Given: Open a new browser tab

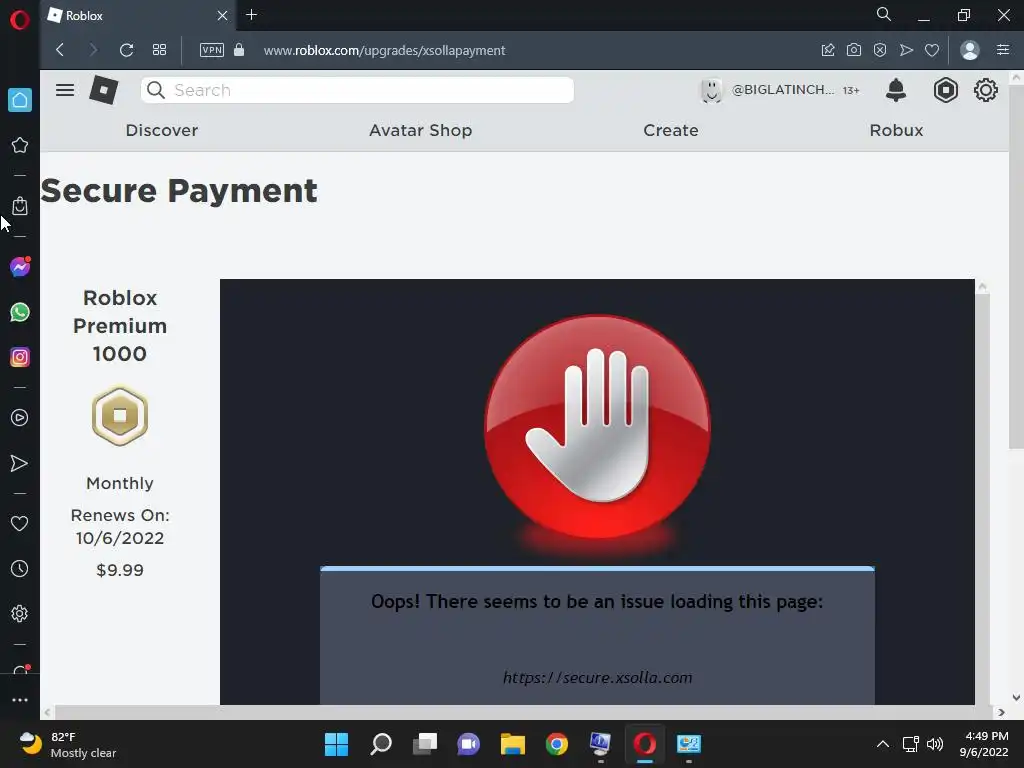Looking at the screenshot, I should pyautogui.click(x=251, y=14).
